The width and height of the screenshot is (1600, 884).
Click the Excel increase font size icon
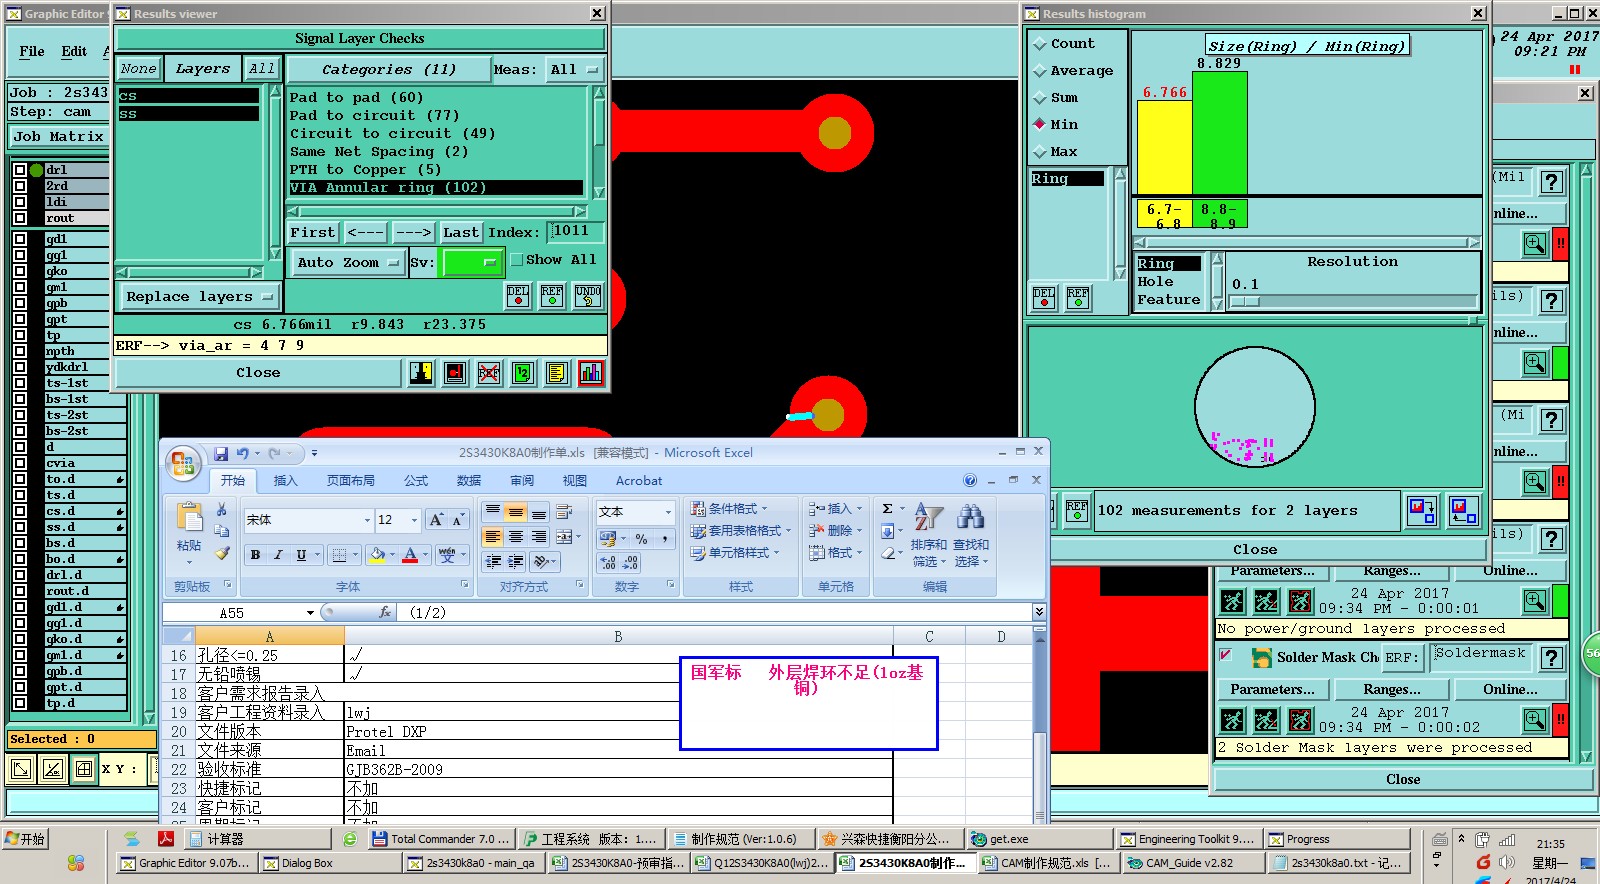click(x=436, y=520)
